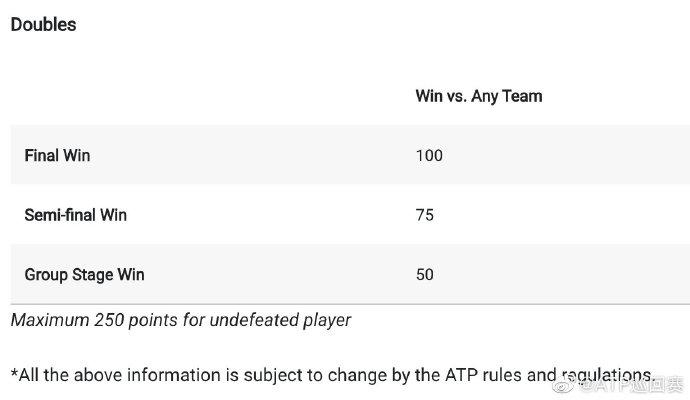The width and height of the screenshot is (690, 400).
Task: Select the Doubles heading
Action: [43, 24]
